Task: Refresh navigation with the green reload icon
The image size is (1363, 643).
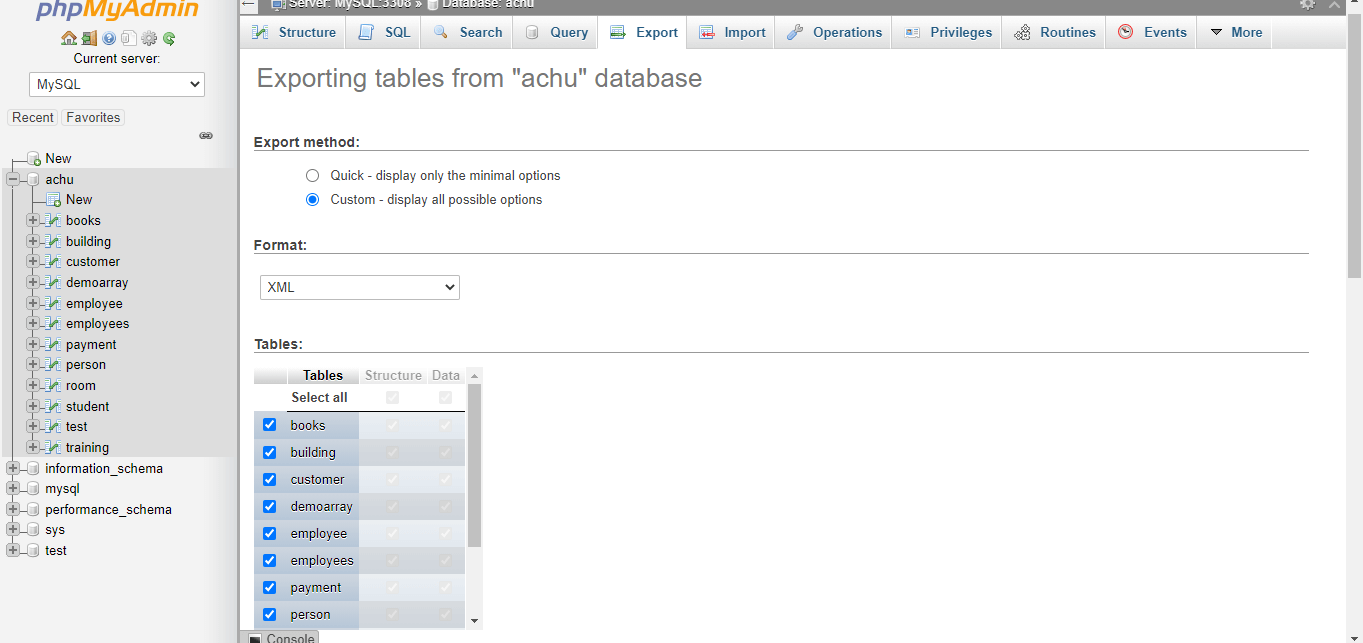Action: 168,38
